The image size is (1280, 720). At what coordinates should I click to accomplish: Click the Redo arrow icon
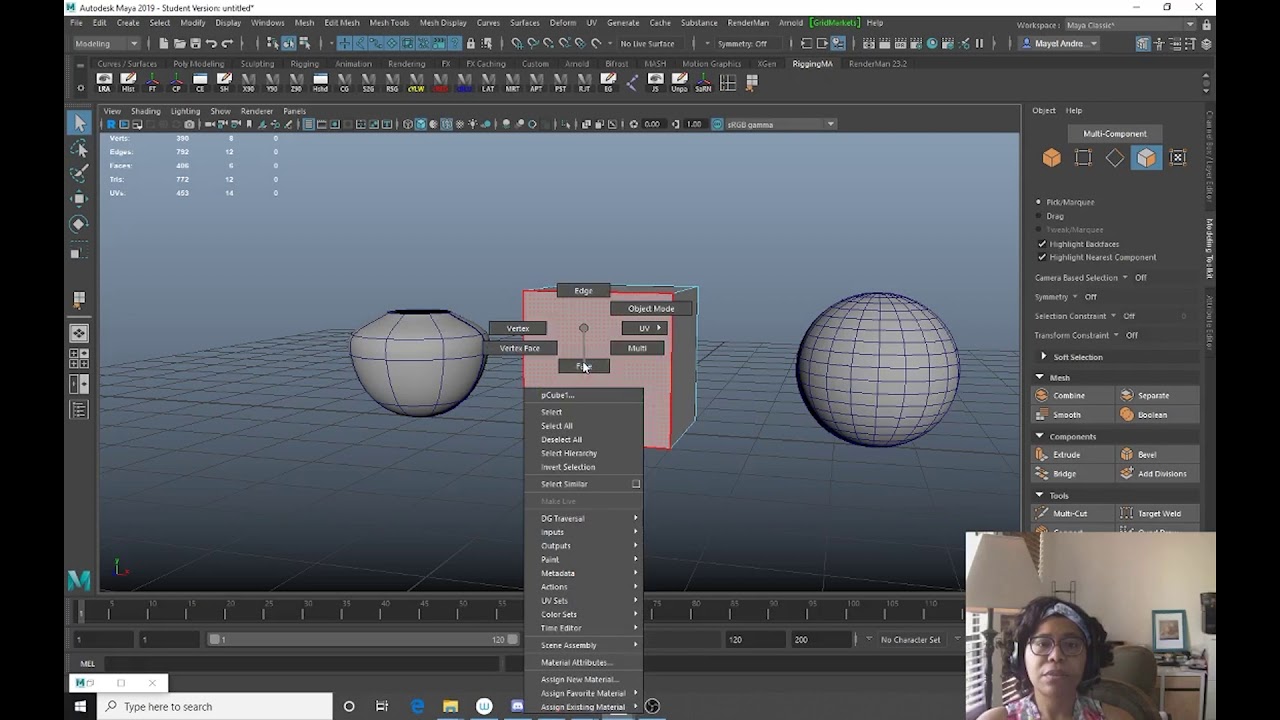pos(227,43)
